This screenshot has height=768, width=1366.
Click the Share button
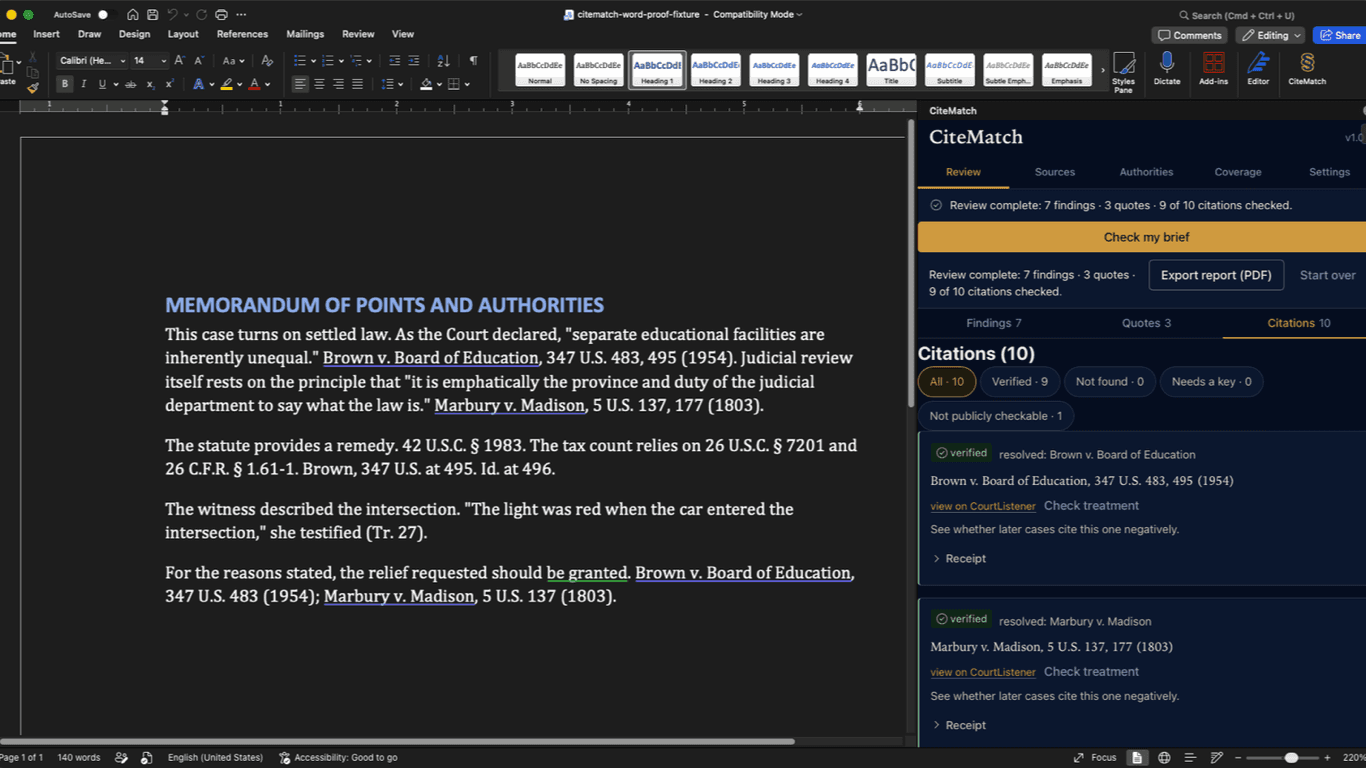pyautogui.click(x=1339, y=35)
